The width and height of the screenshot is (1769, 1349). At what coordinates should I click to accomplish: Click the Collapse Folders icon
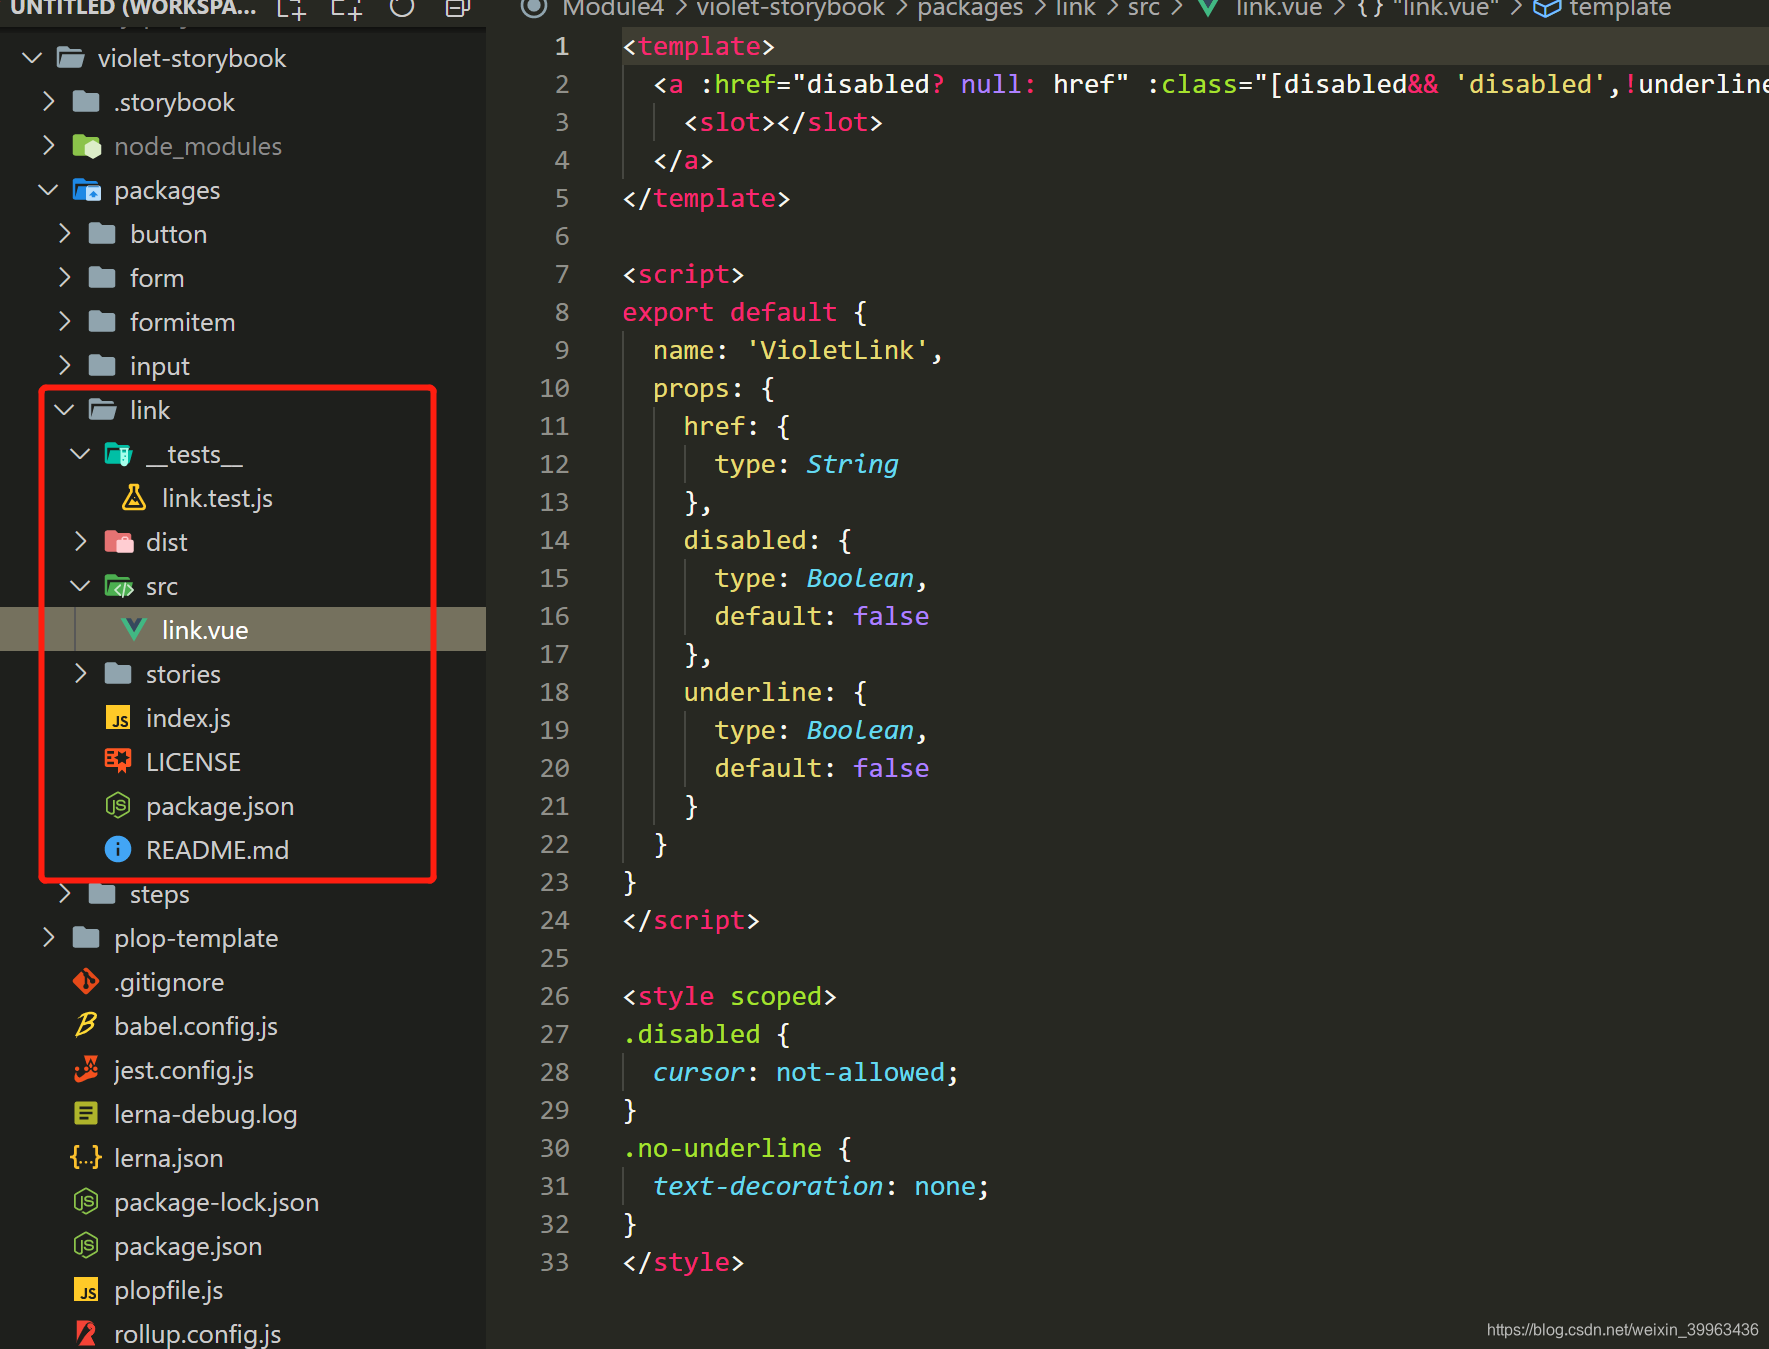tap(458, 8)
